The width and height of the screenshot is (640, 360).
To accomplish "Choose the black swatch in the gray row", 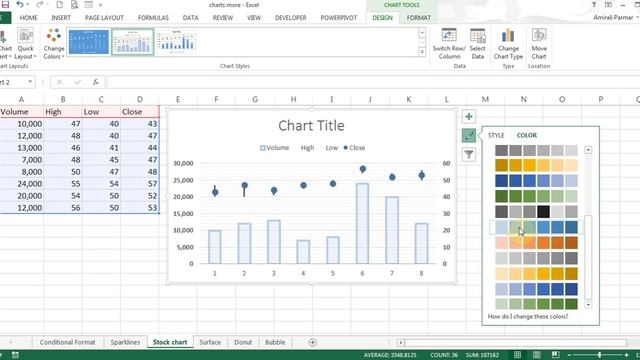I will (543, 212).
